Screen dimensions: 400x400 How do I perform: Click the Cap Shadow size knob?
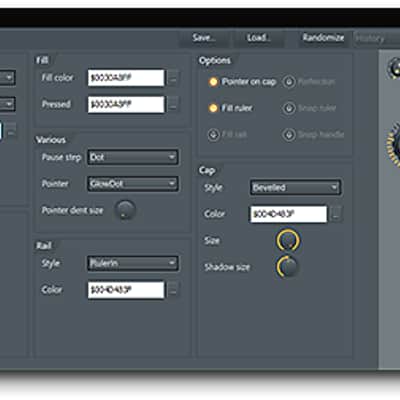click(288, 267)
